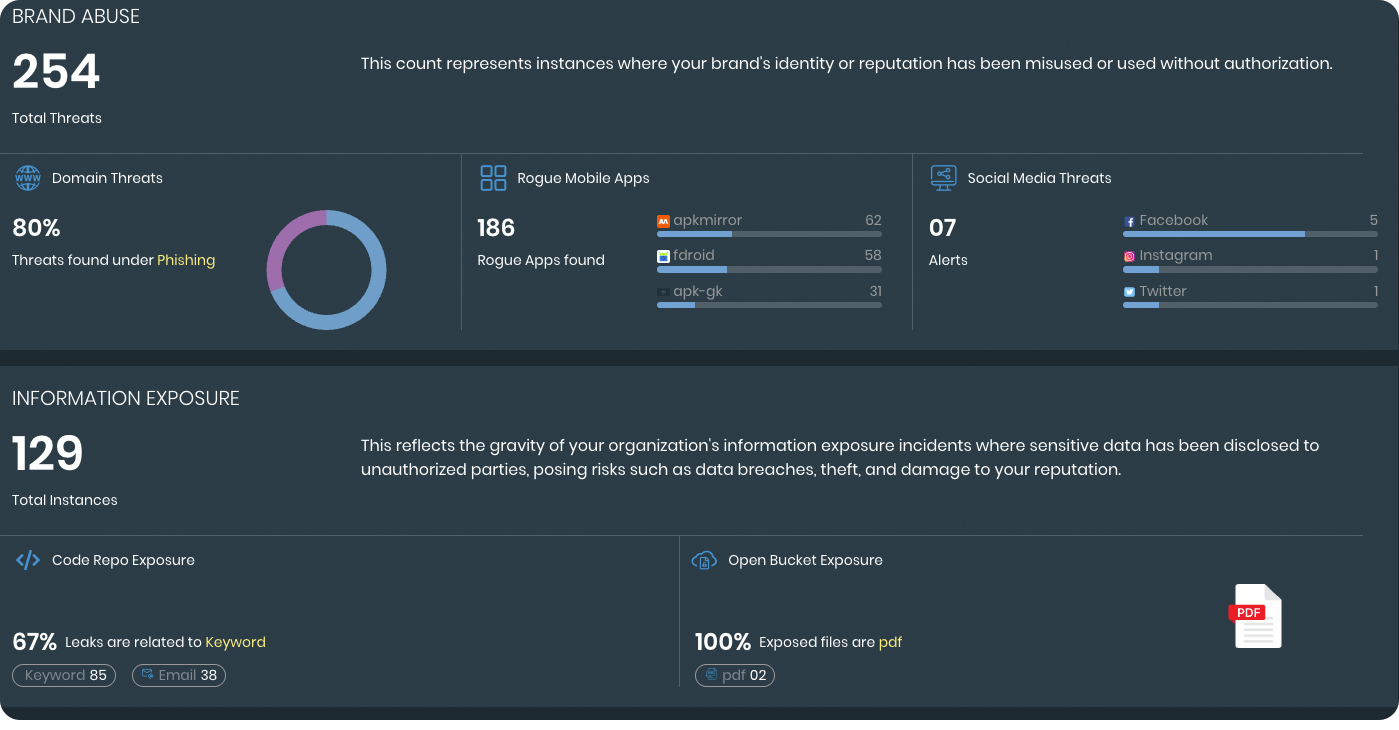The height and width of the screenshot is (730, 1399).
Task: Click the large PDF file icon
Action: [x=1257, y=616]
